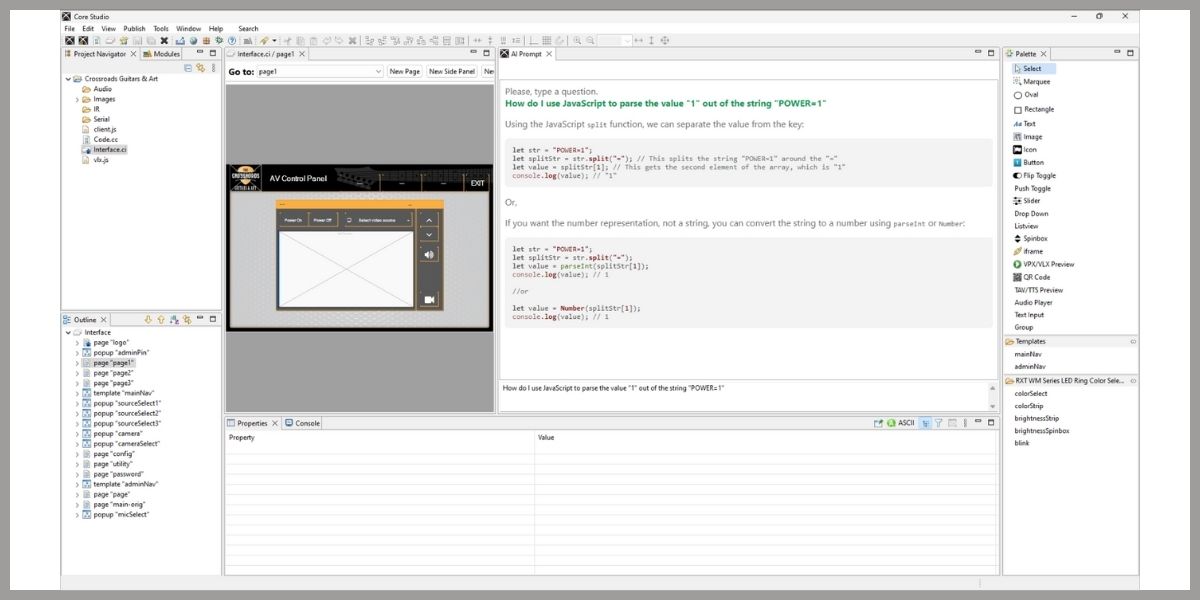Click the VPX/VLX Preview palette item

coord(1047,264)
